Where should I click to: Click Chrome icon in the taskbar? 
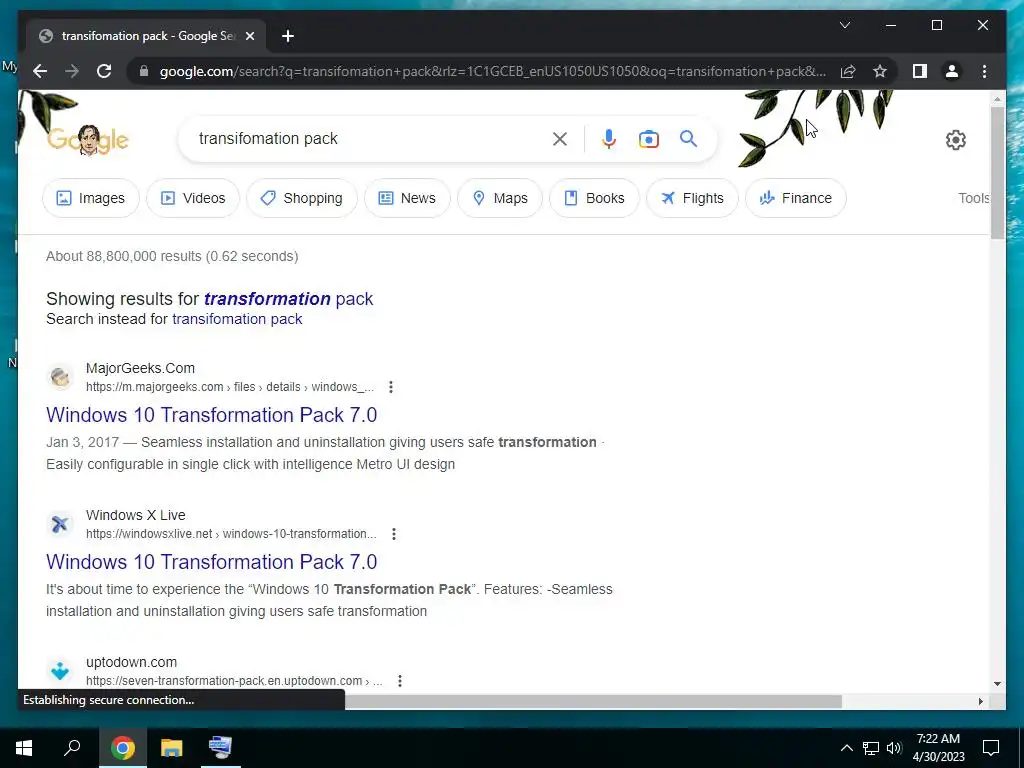click(123, 748)
